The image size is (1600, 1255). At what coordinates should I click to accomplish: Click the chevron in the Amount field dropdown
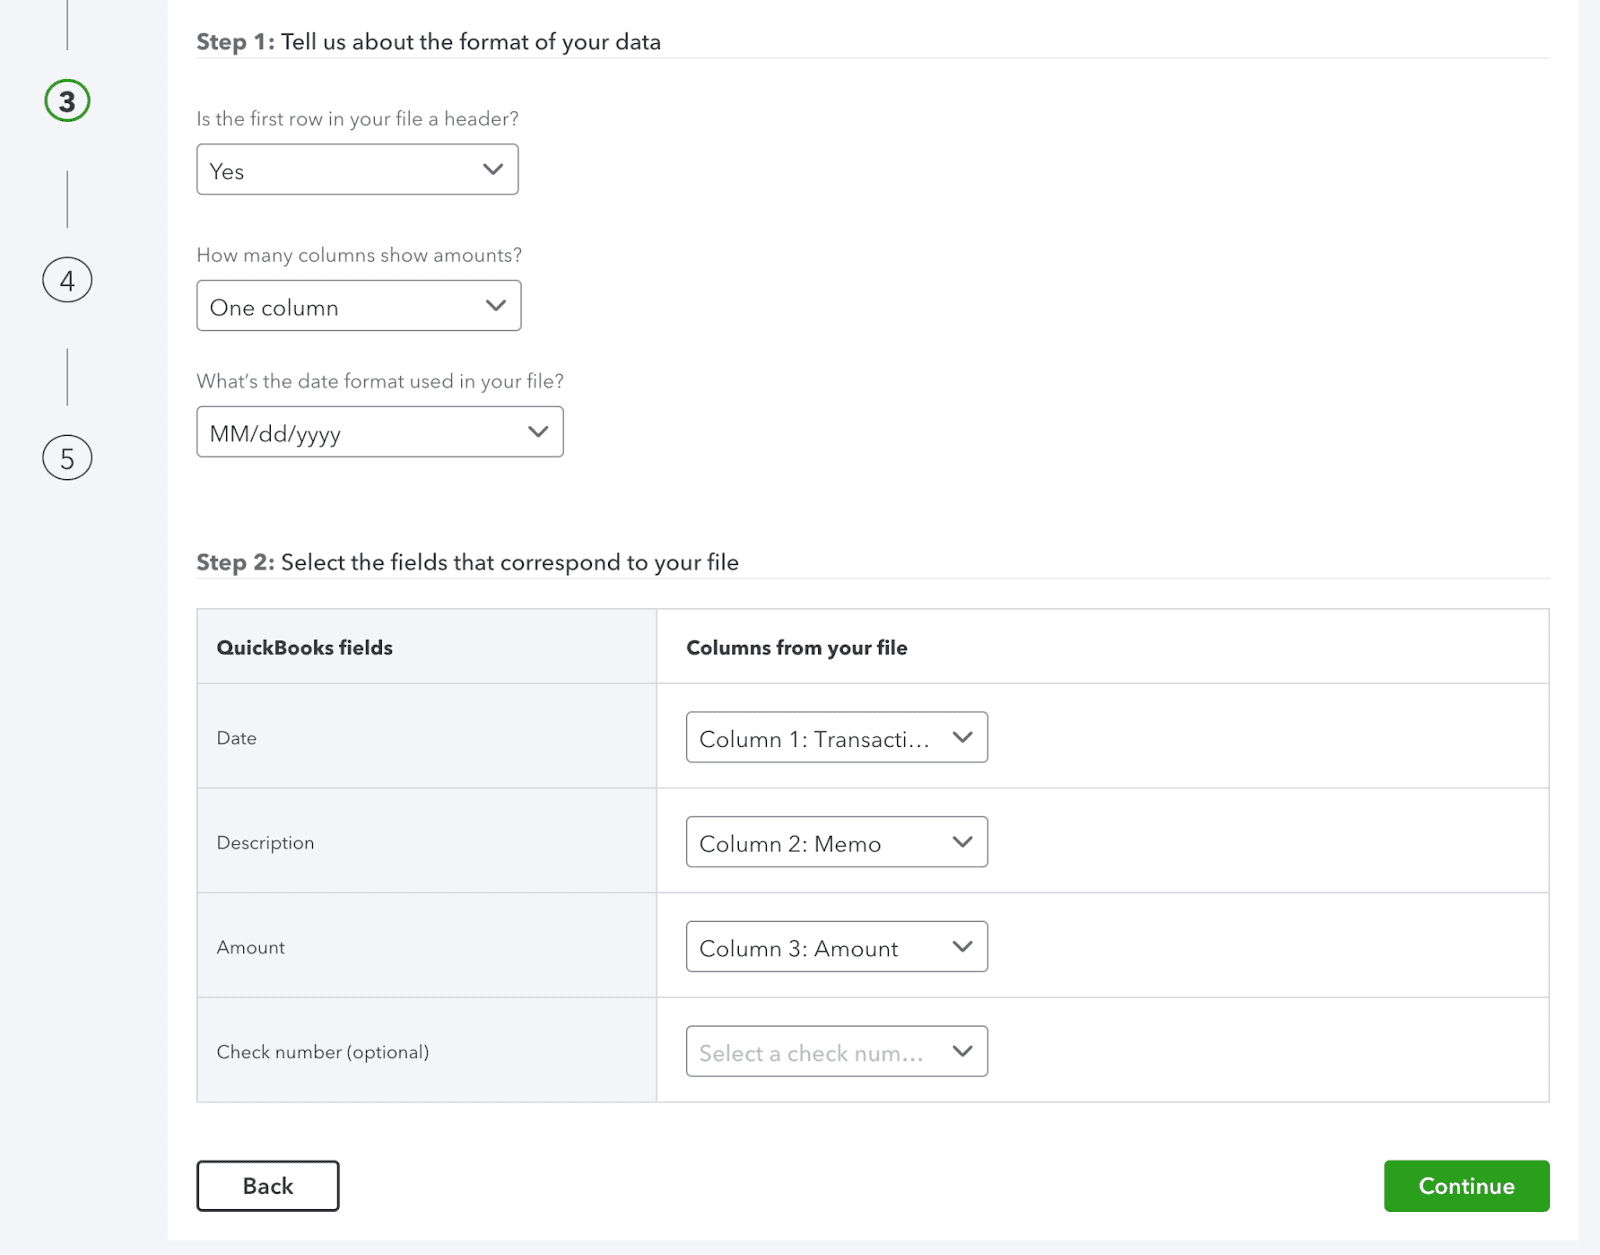click(x=962, y=947)
